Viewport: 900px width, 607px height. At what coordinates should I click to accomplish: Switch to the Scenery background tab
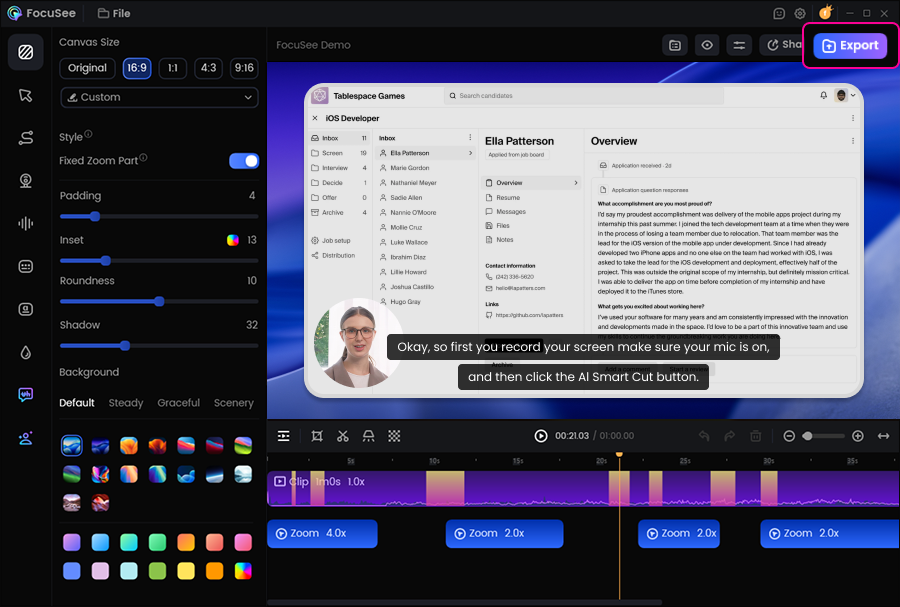(233, 403)
